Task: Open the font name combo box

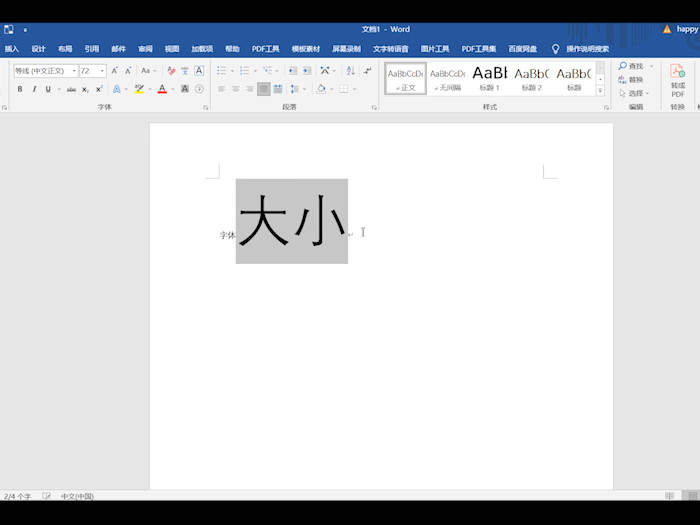Action: click(x=46, y=71)
